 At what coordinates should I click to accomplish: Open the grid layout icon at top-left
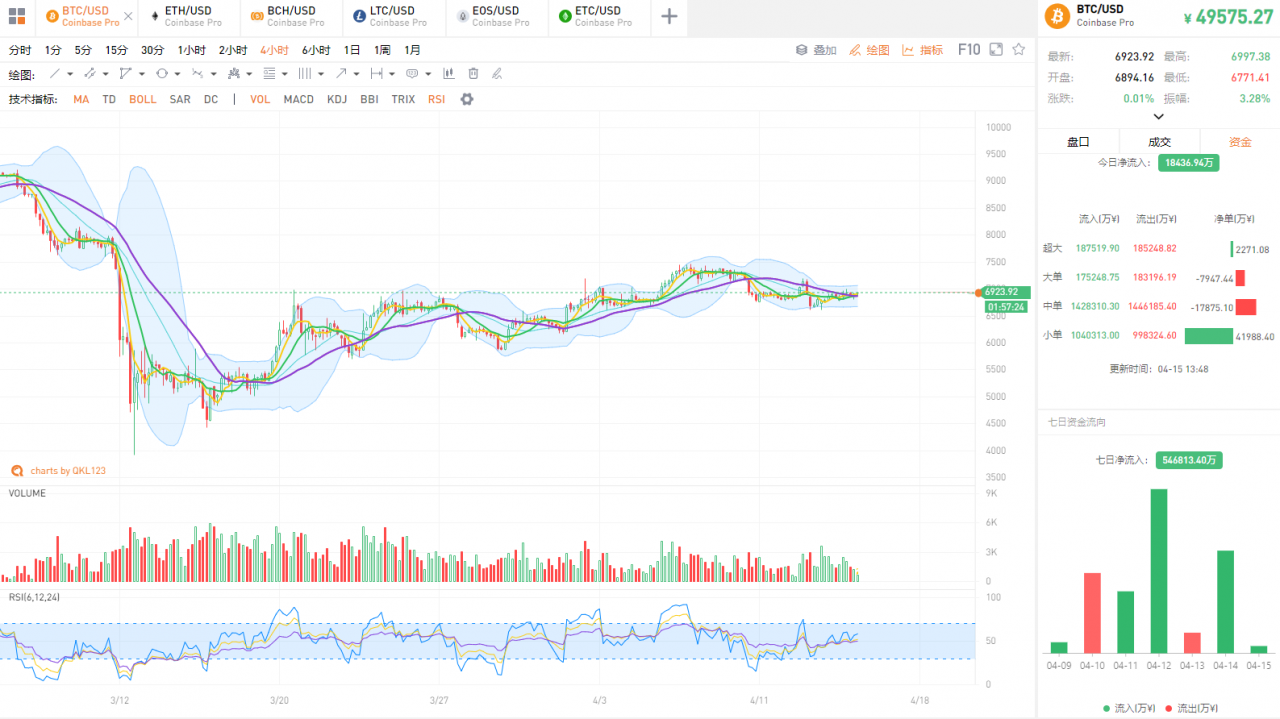point(16,16)
